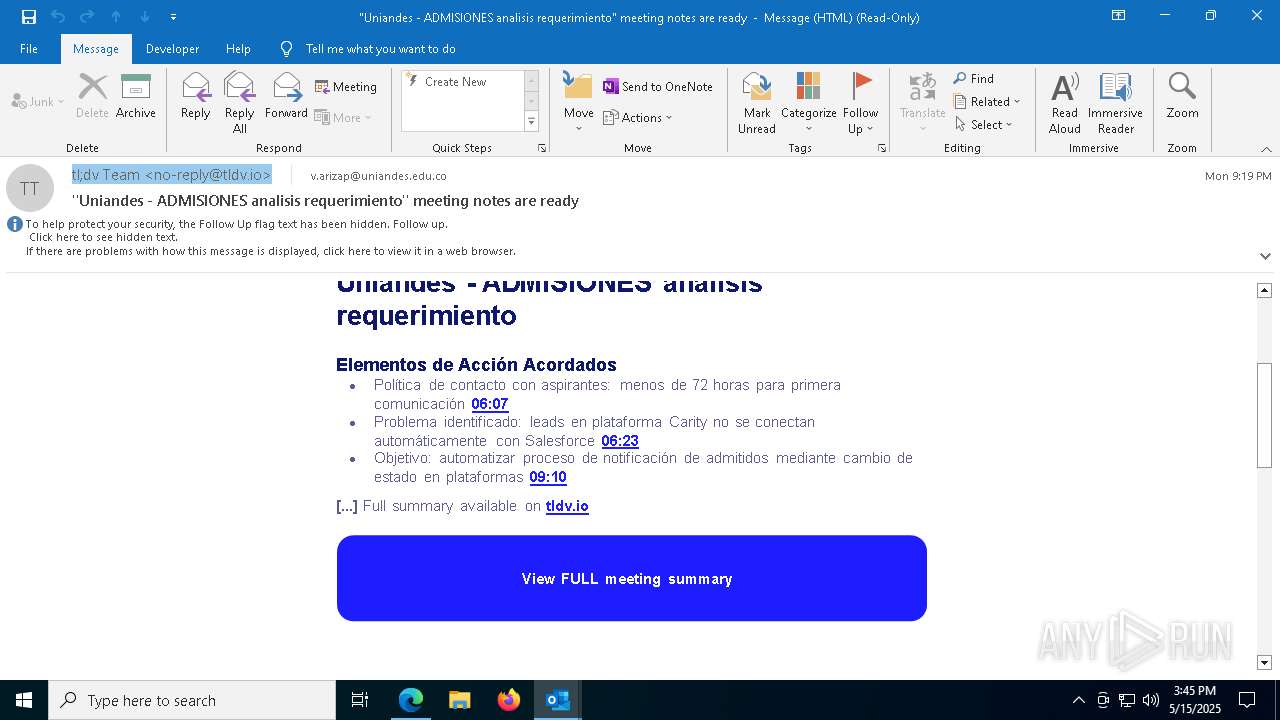
Task: Archive this message
Action: [x=136, y=97]
